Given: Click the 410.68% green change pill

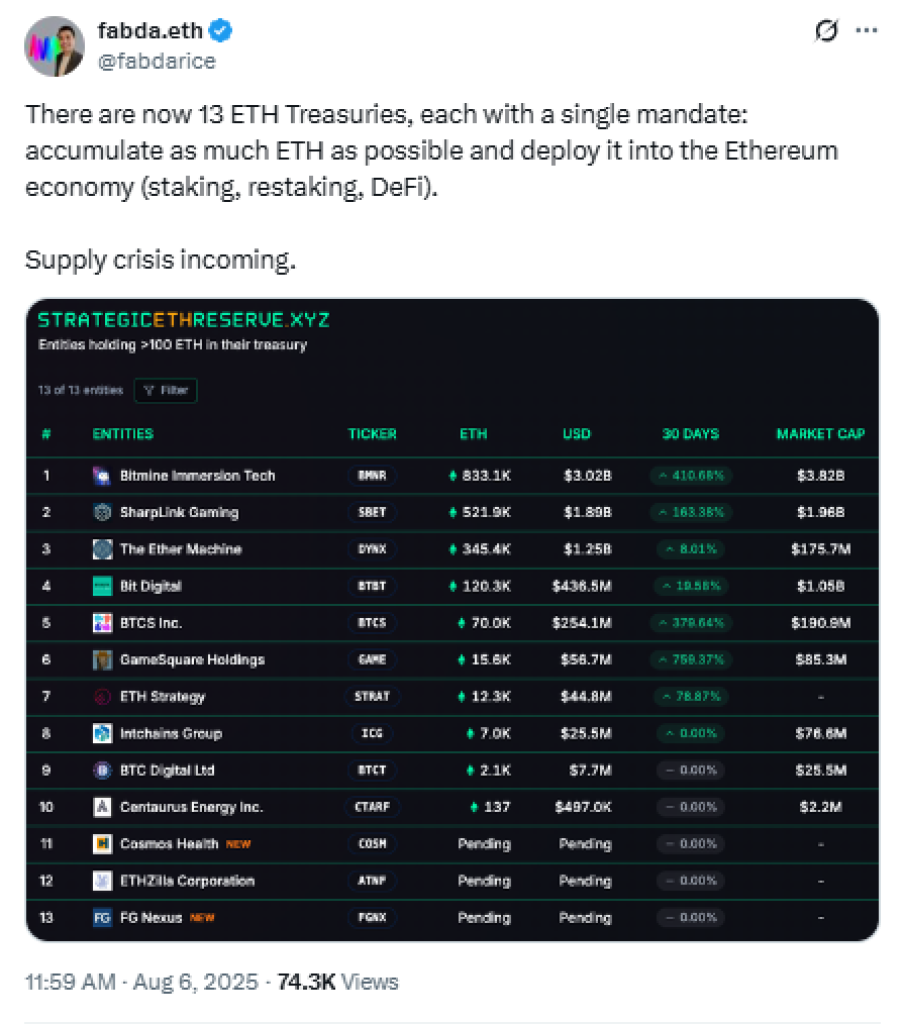Looking at the screenshot, I should 690,476.
